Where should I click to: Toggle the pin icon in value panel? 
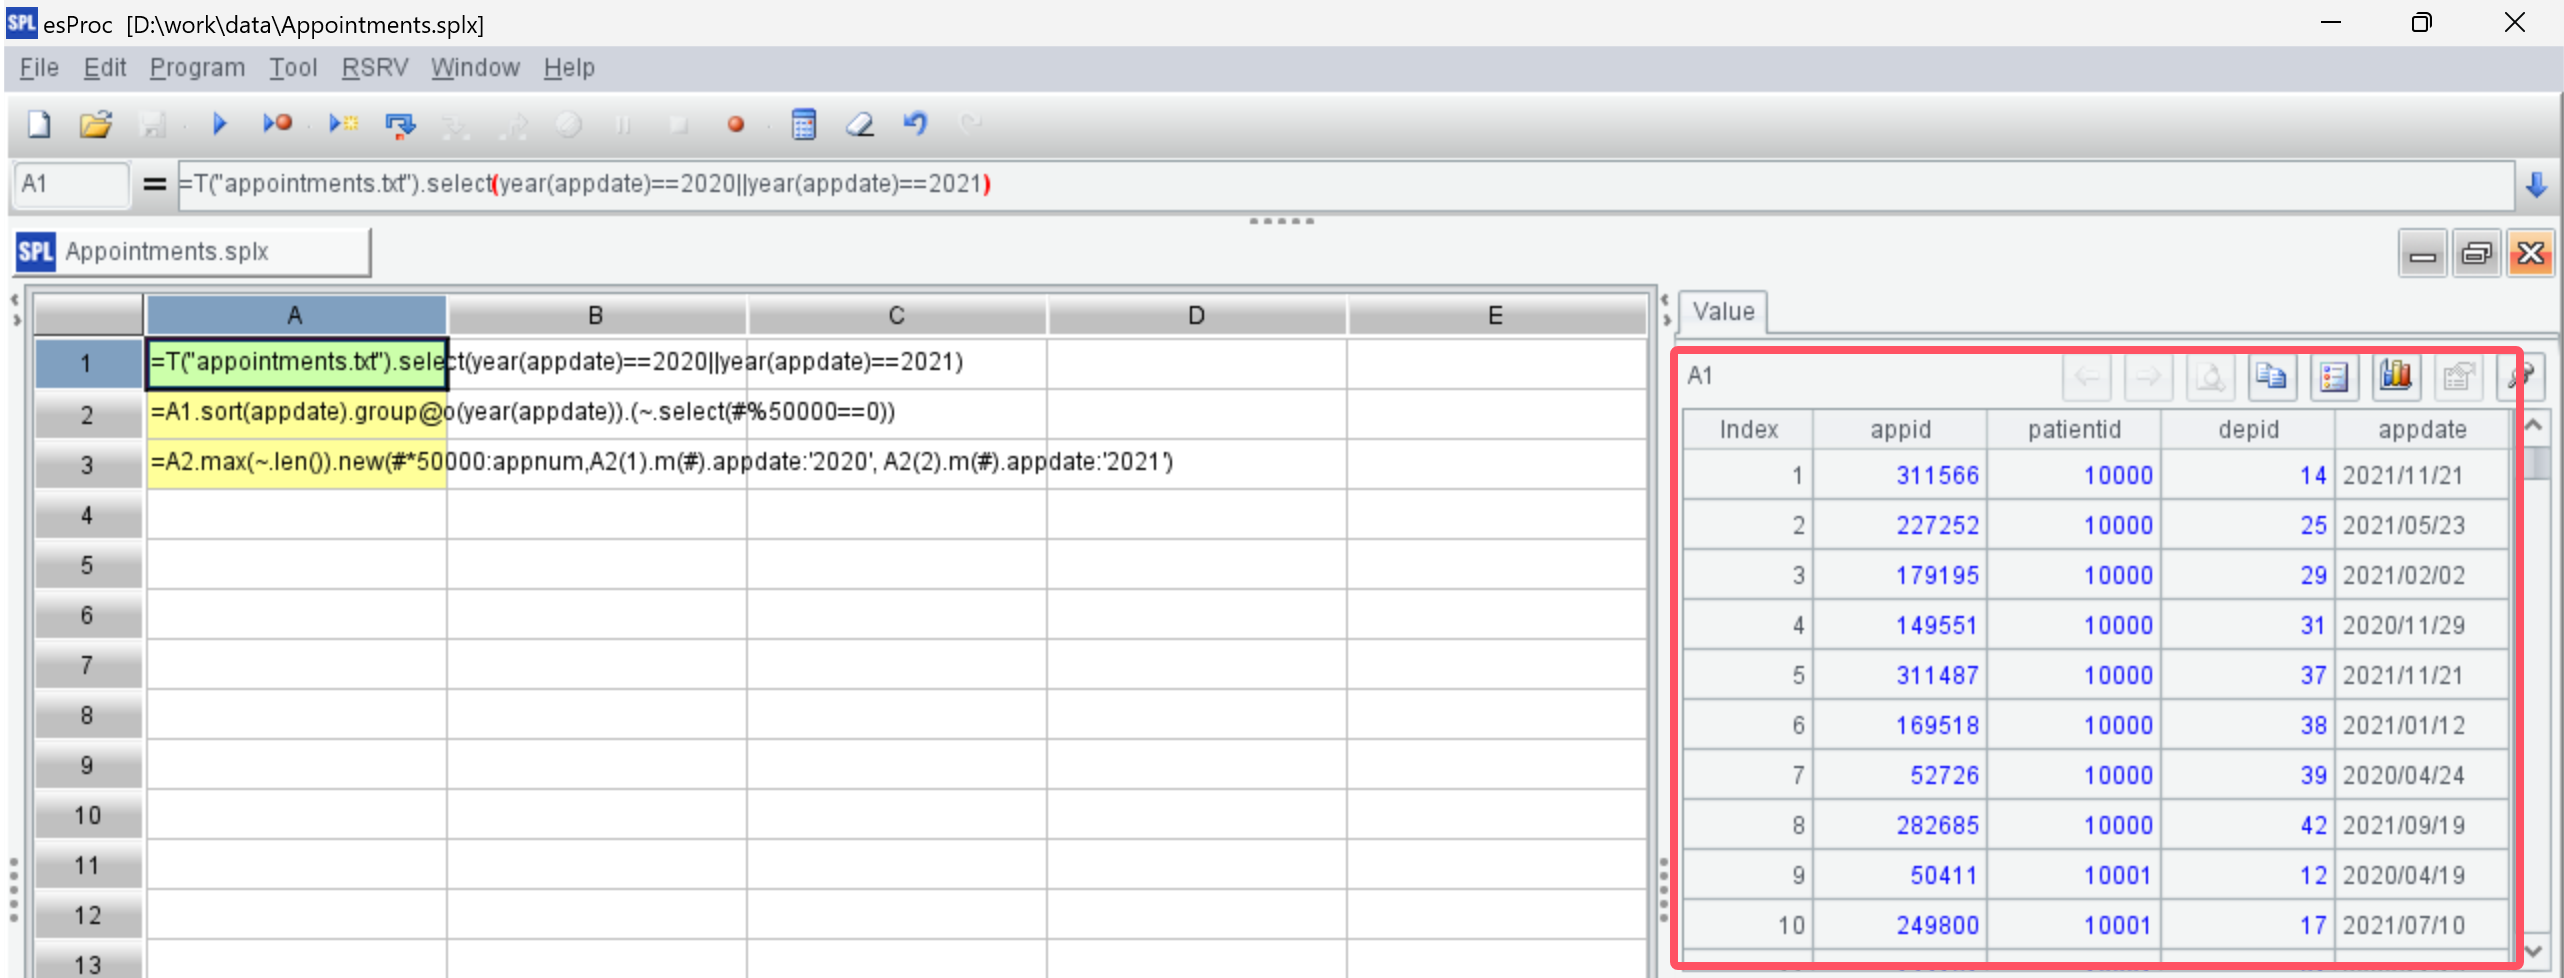tap(2522, 376)
